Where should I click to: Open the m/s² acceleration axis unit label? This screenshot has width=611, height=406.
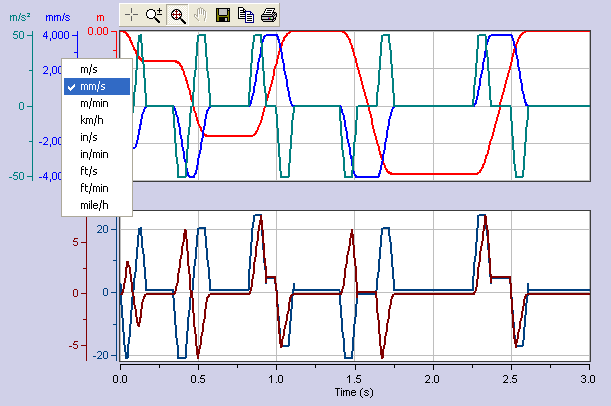point(18,18)
